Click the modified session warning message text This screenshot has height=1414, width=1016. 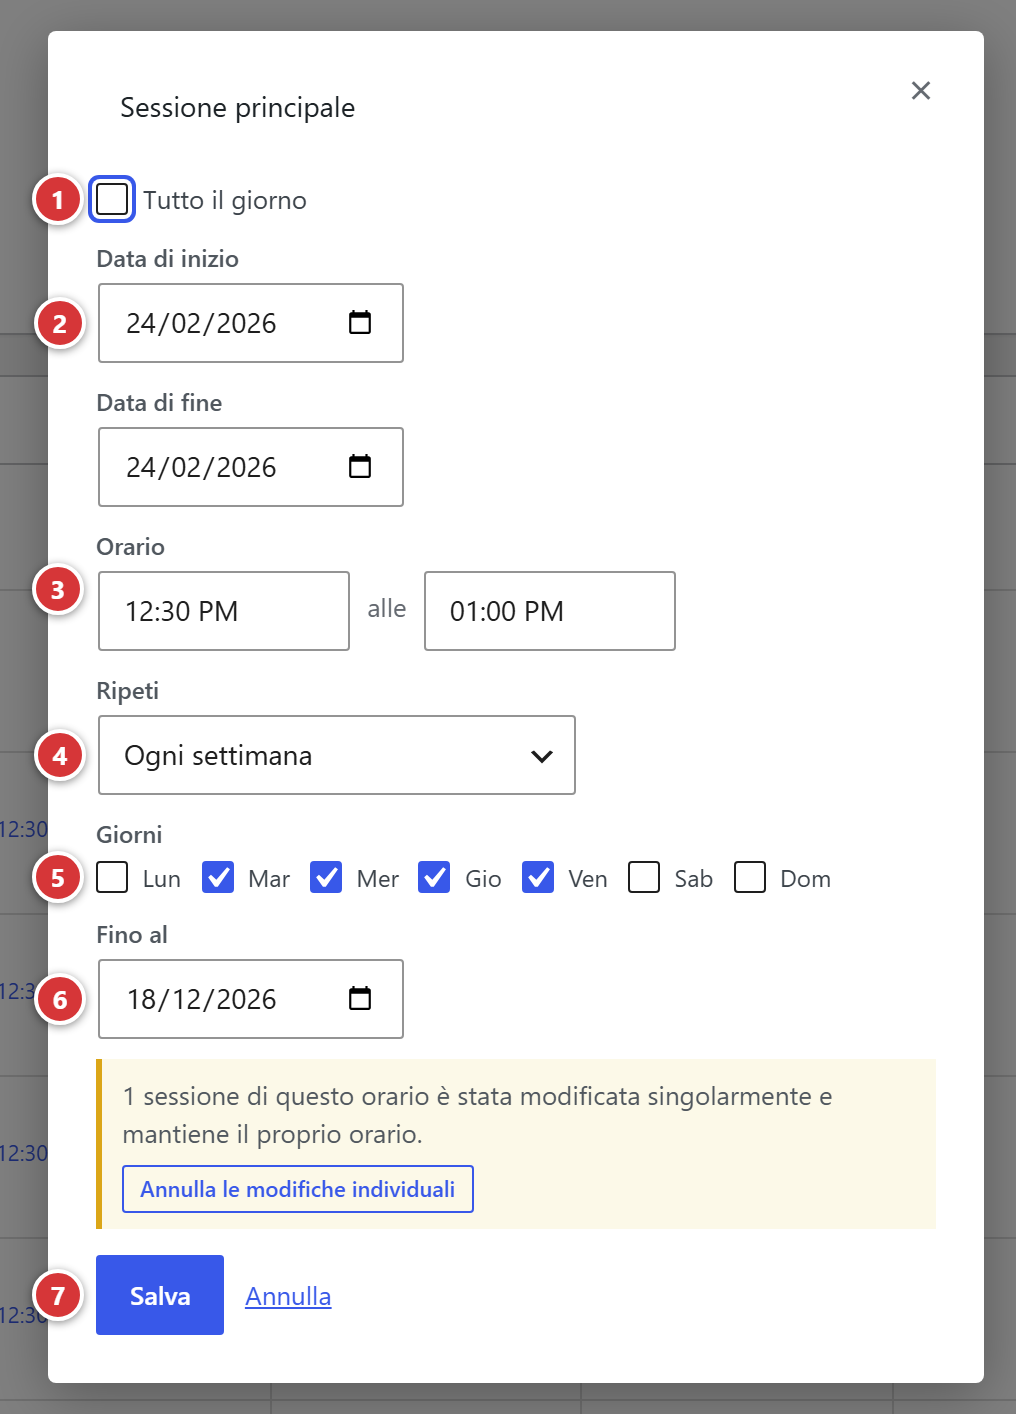(x=477, y=1115)
